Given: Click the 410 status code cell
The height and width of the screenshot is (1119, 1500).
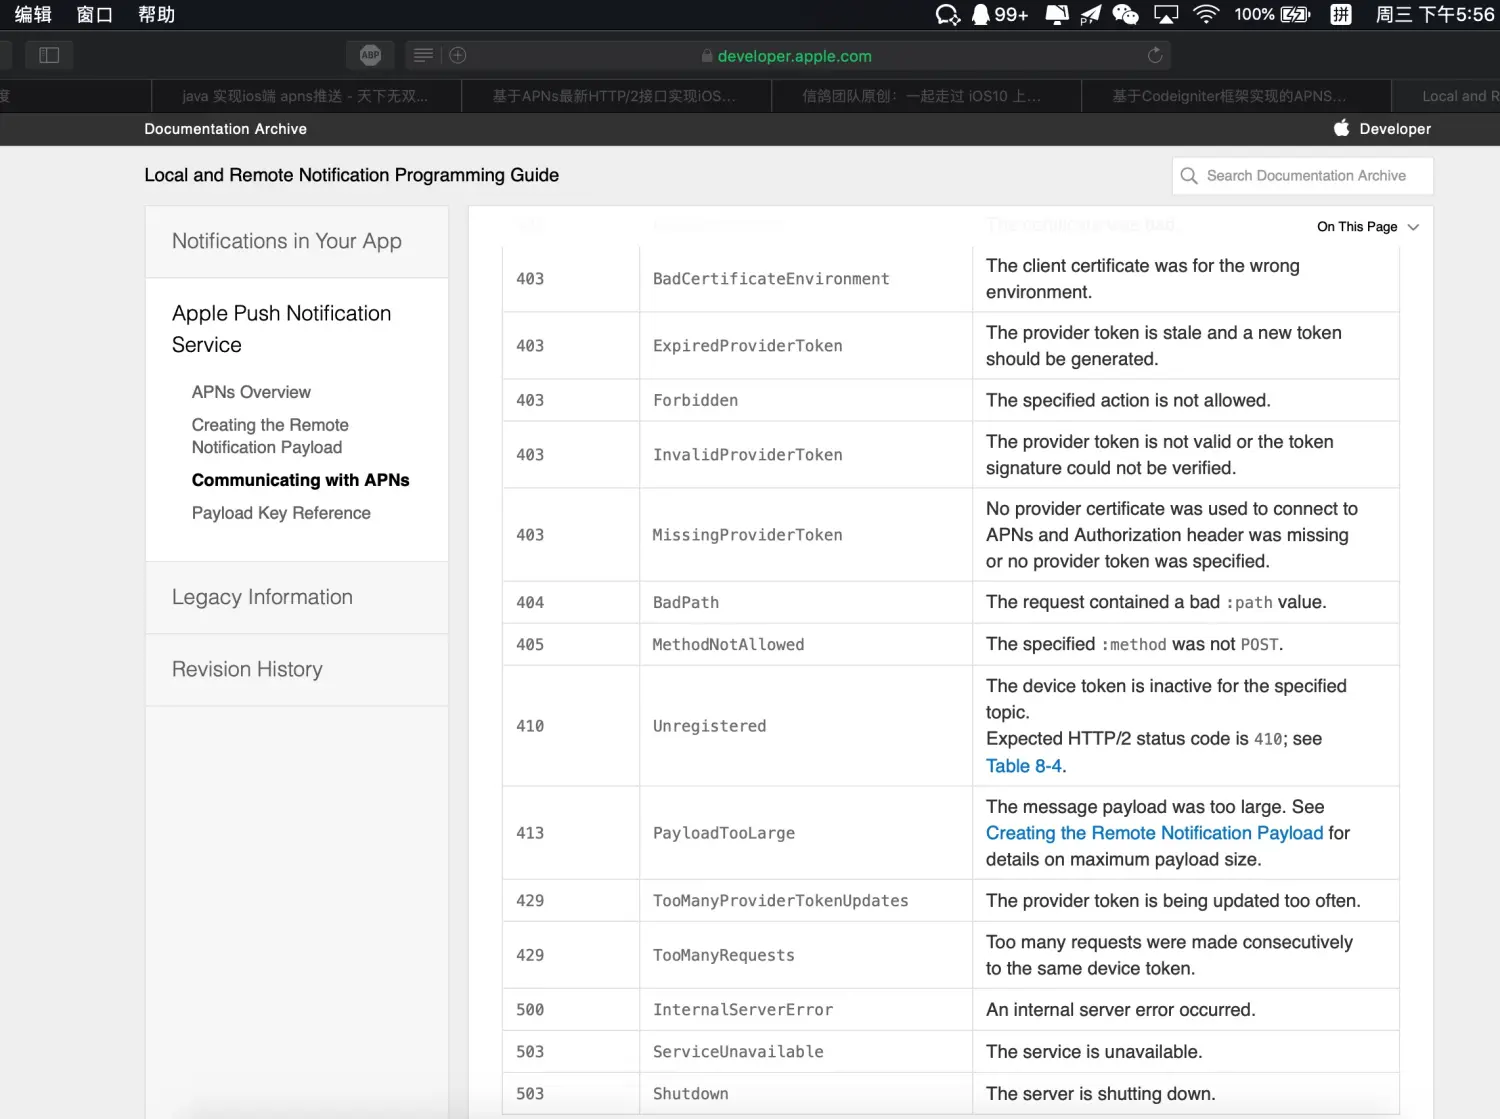Looking at the screenshot, I should 570,726.
